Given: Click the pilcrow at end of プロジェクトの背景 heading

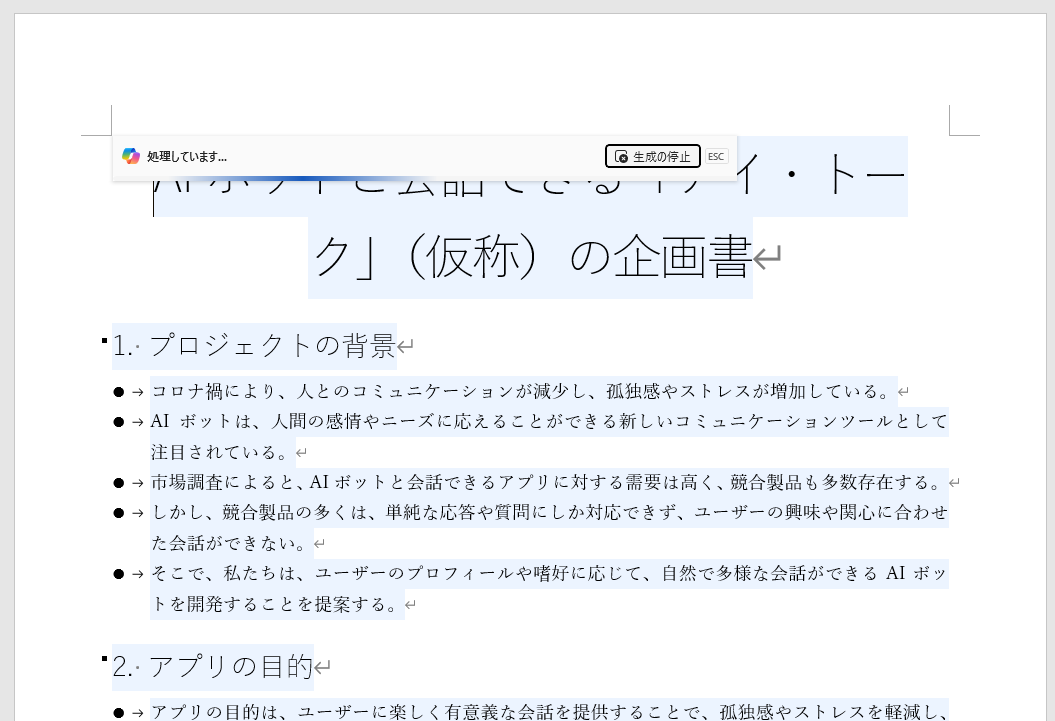Looking at the screenshot, I should point(405,345).
